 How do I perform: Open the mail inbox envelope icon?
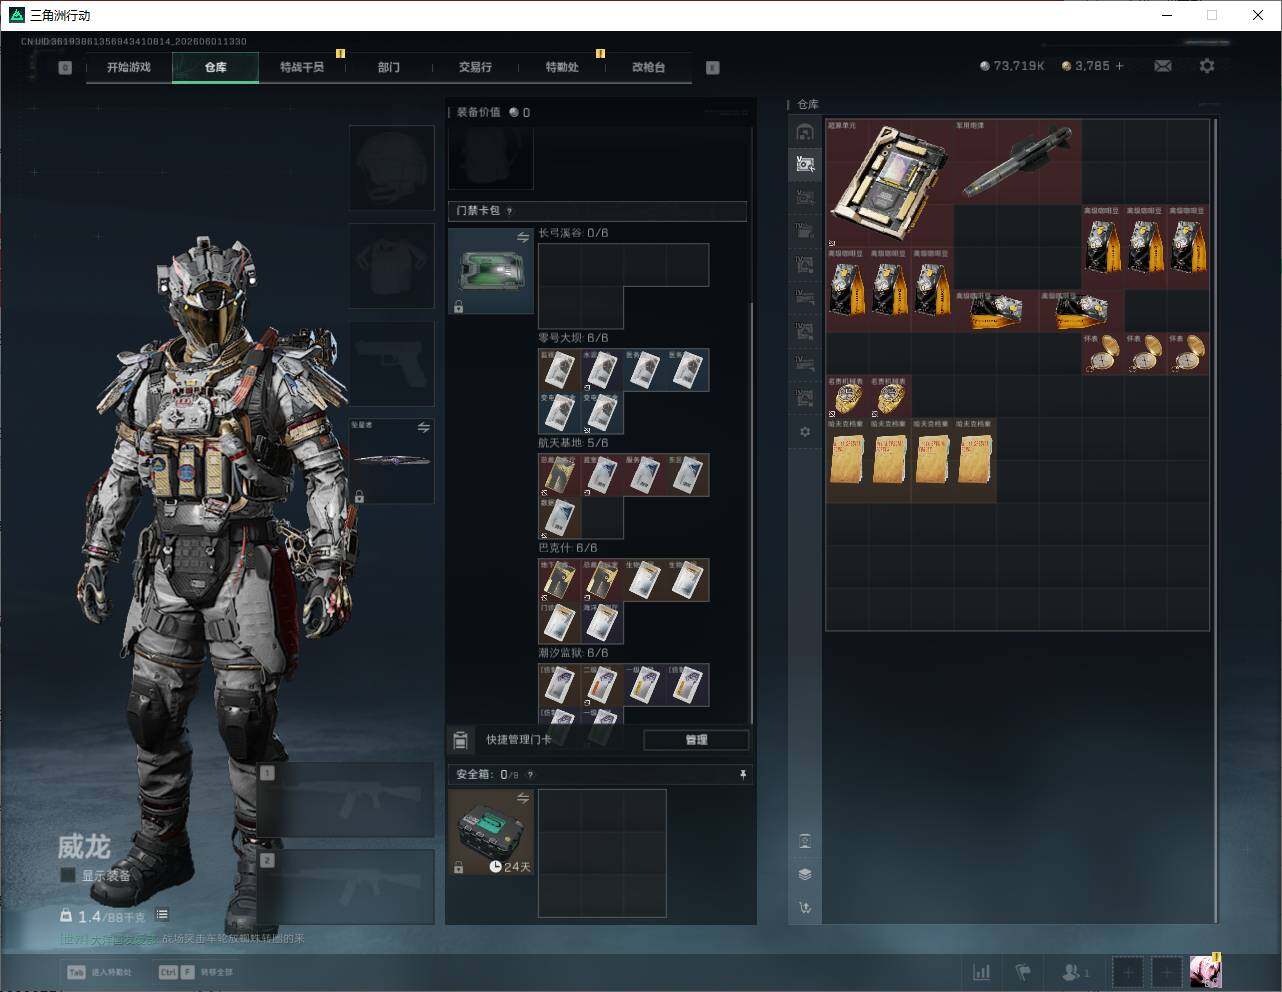1163,66
